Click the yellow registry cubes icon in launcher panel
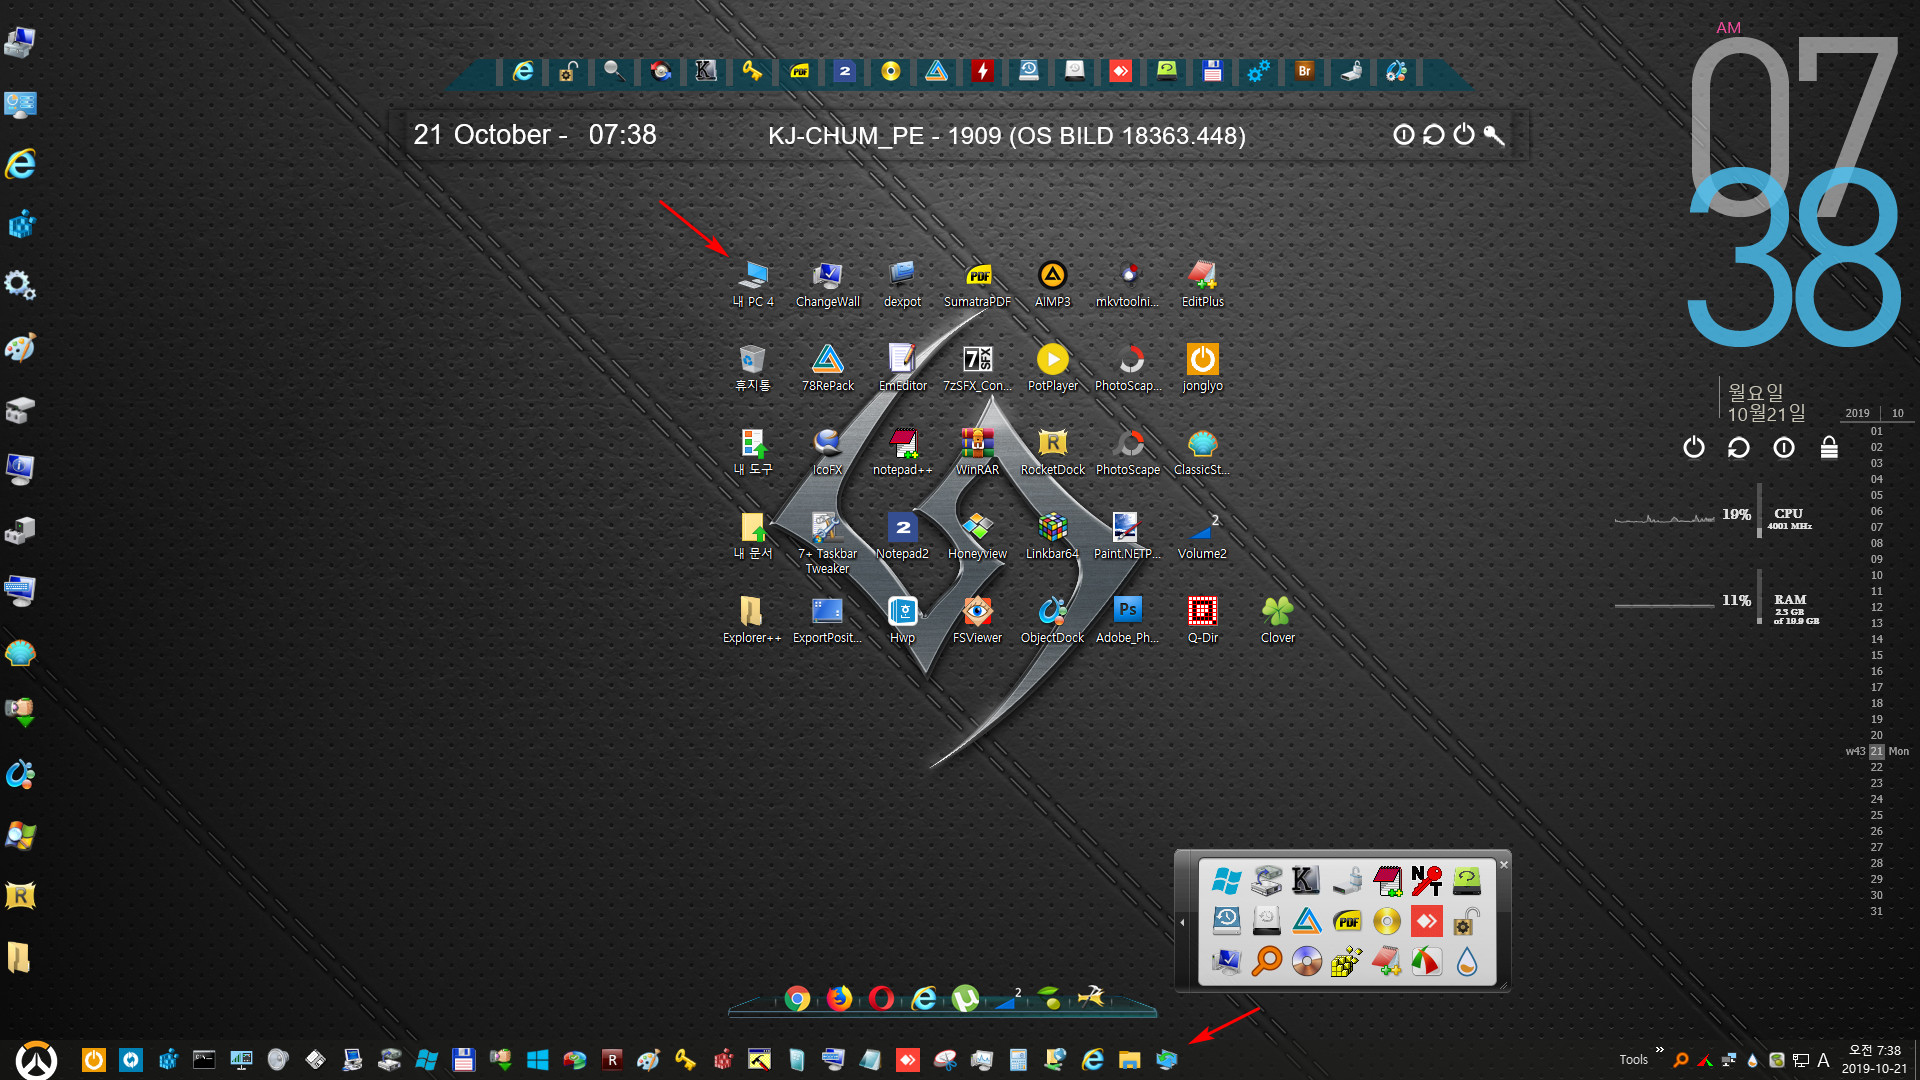This screenshot has width=1920, height=1080. 1347,961
